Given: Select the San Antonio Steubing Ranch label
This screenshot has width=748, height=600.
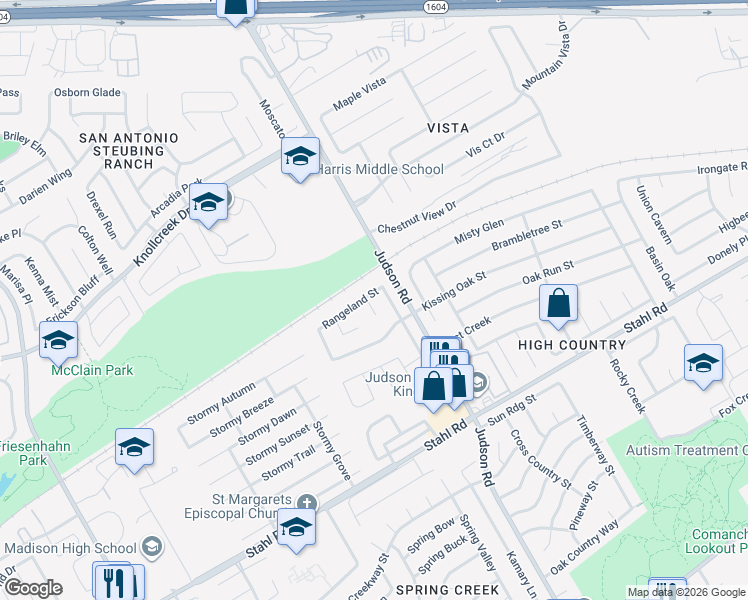Looking at the screenshot, I should [x=128, y=151].
